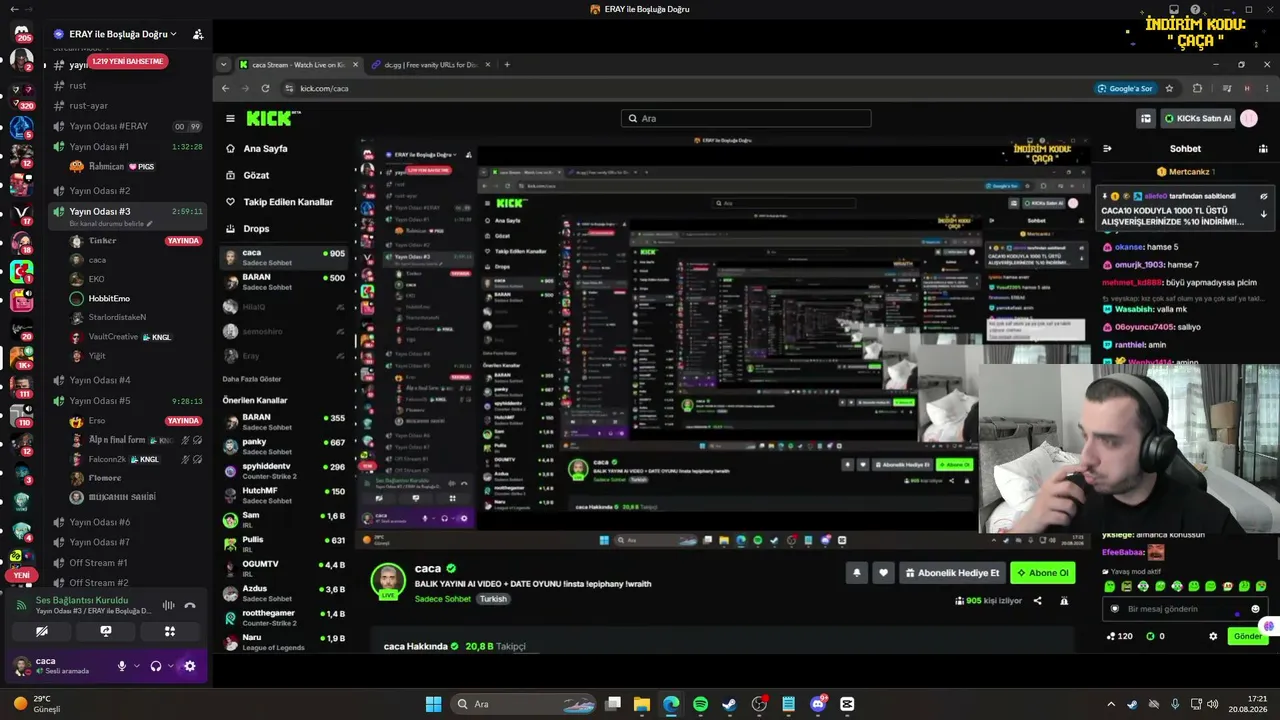Open Steam from the taskbar

coord(729,704)
